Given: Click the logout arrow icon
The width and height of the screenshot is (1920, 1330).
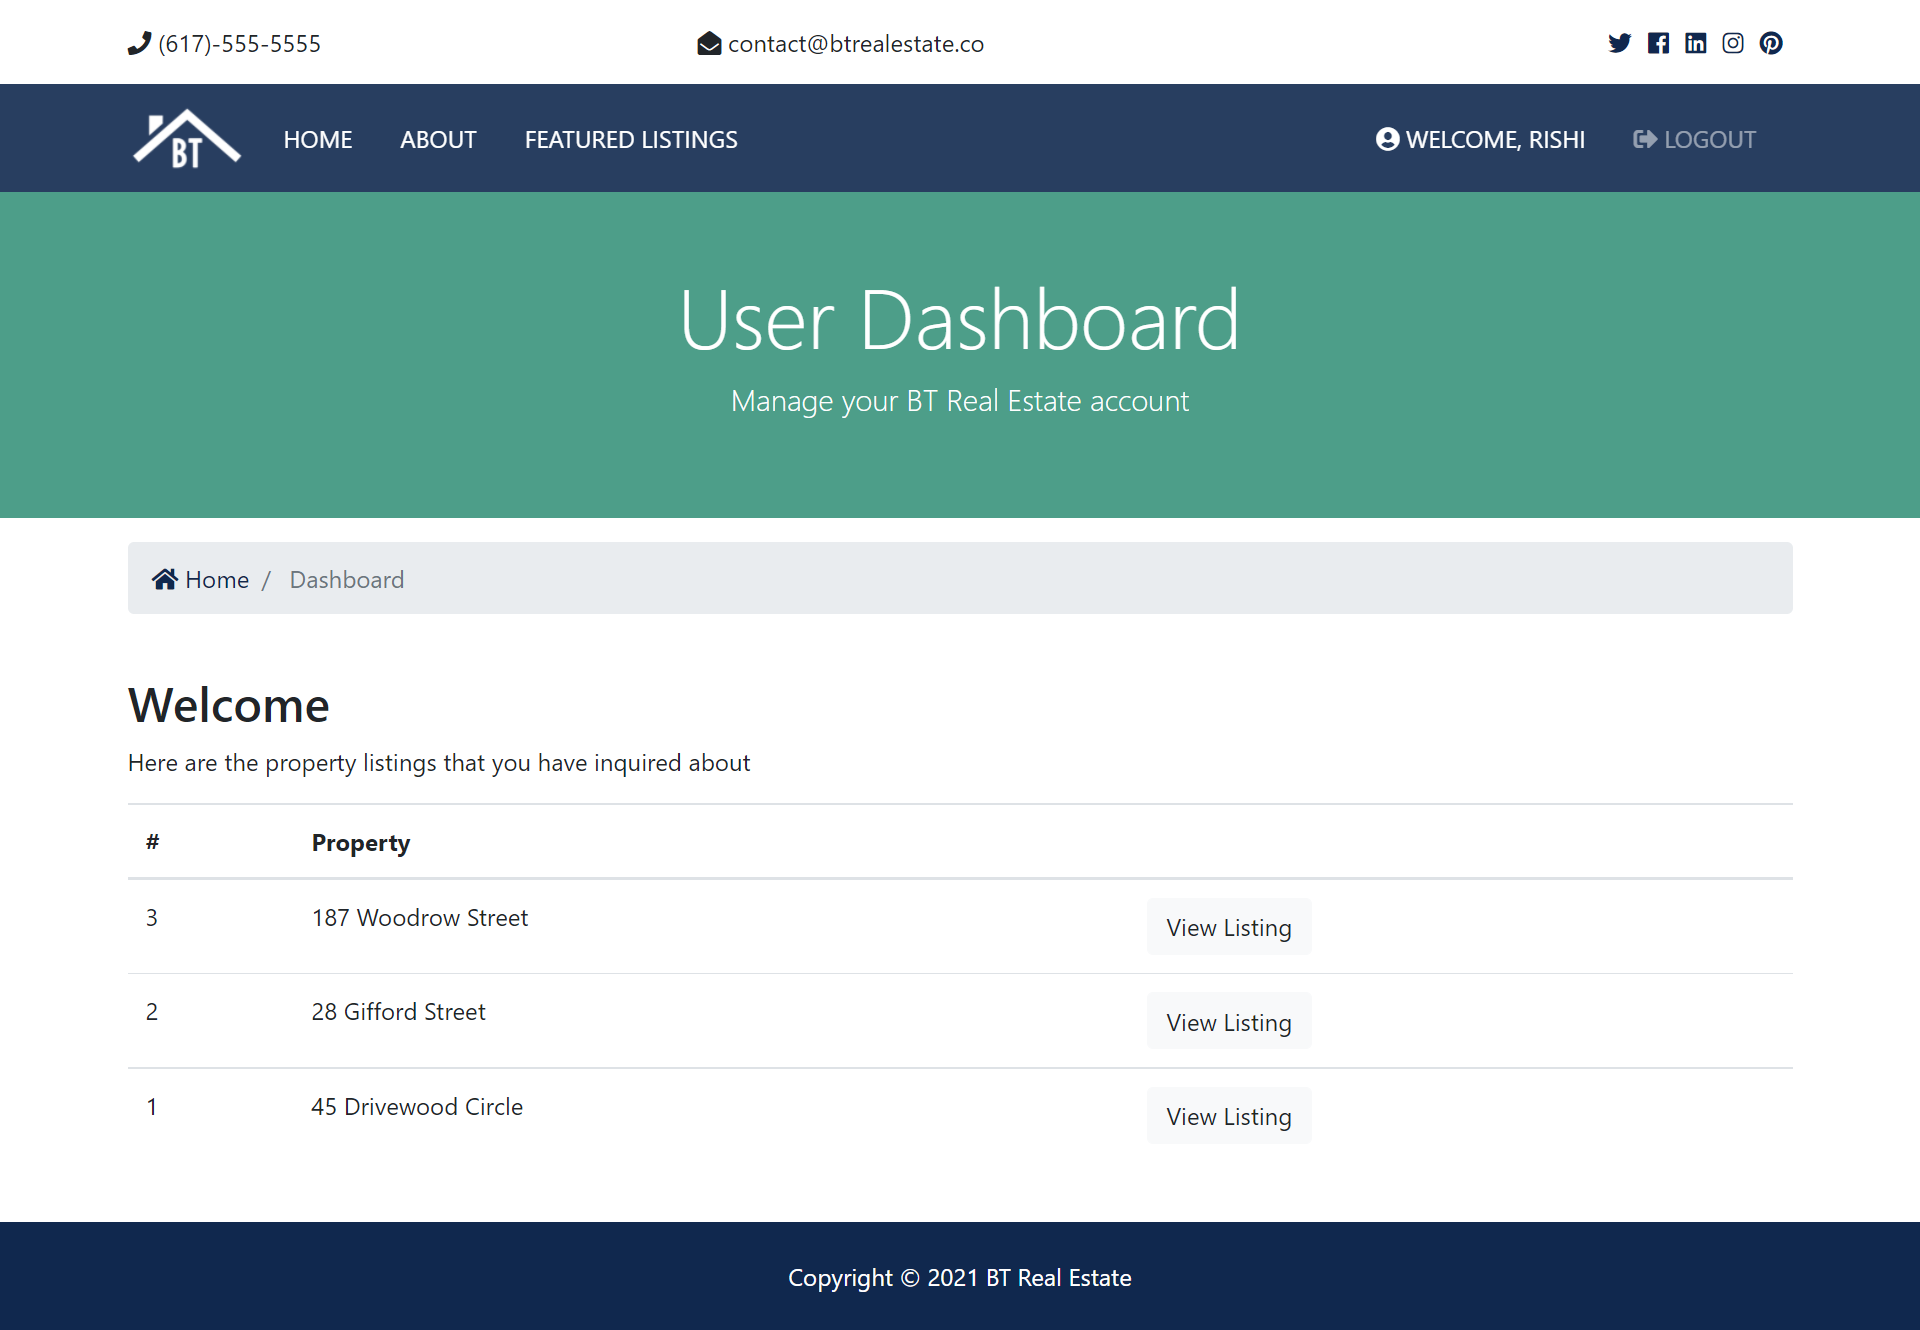Looking at the screenshot, I should (x=1644, y=139).
